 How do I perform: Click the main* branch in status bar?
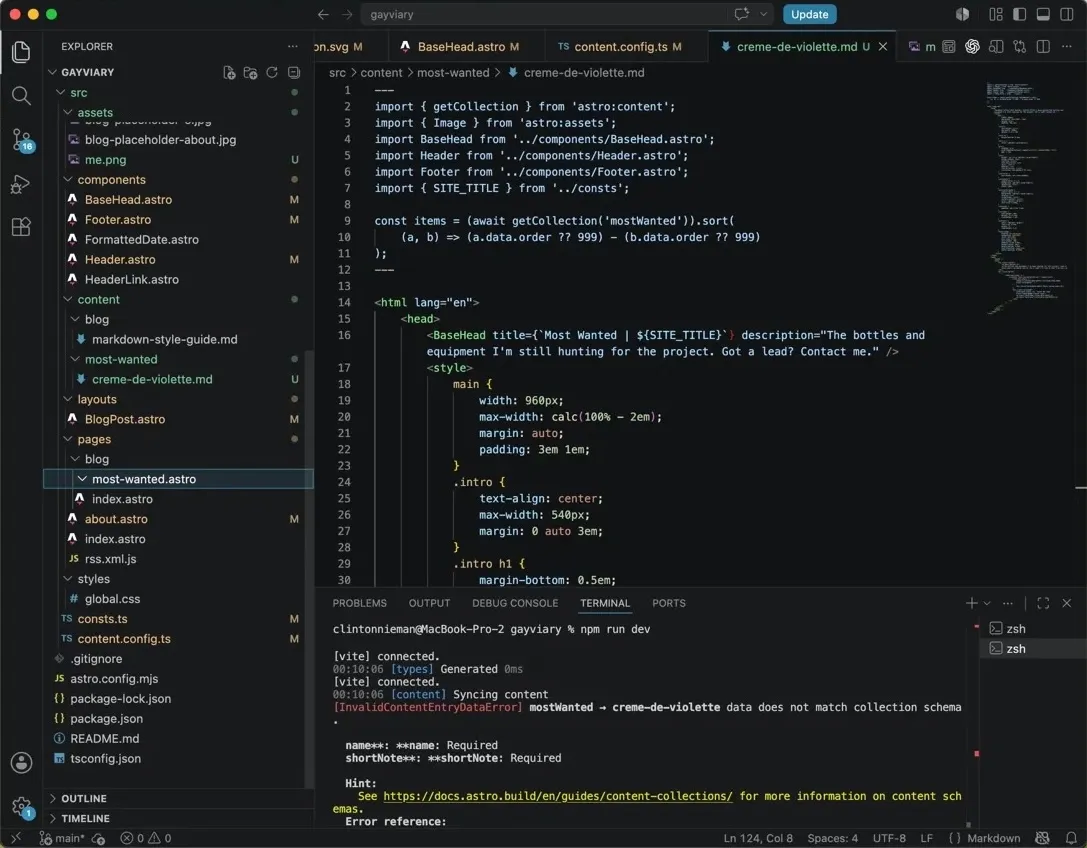pos(62,838)
